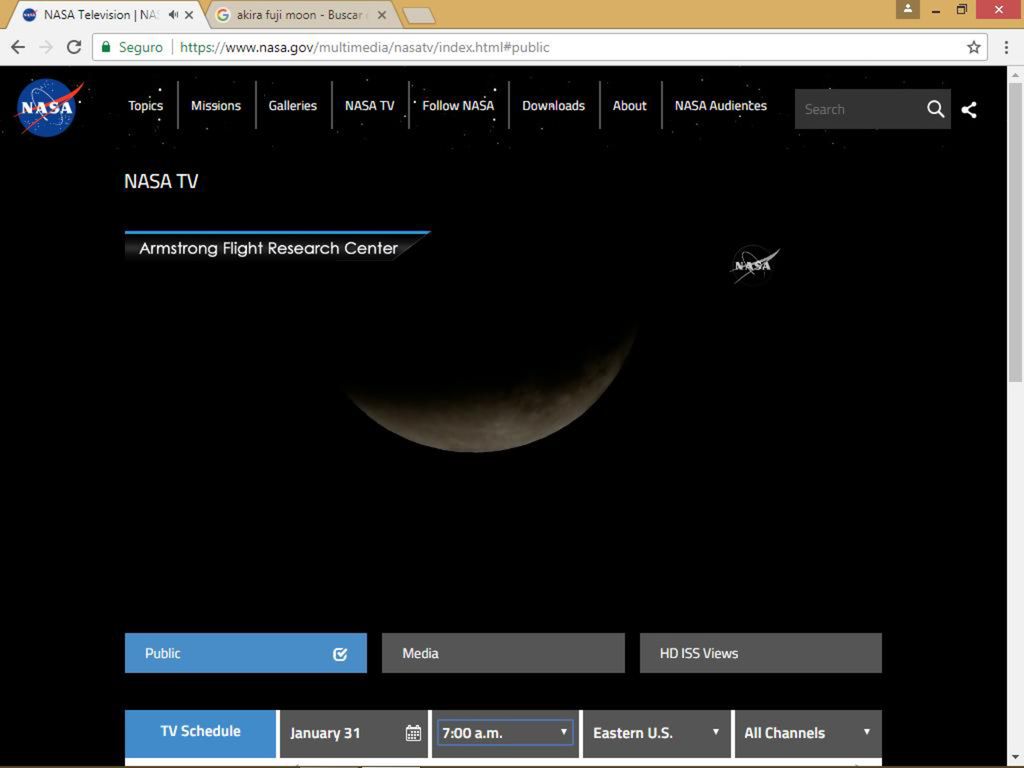This screenshot has height=768, width=1024.
Task: Select the HD ISS Views channel option
Action: [x=761, y=653]
